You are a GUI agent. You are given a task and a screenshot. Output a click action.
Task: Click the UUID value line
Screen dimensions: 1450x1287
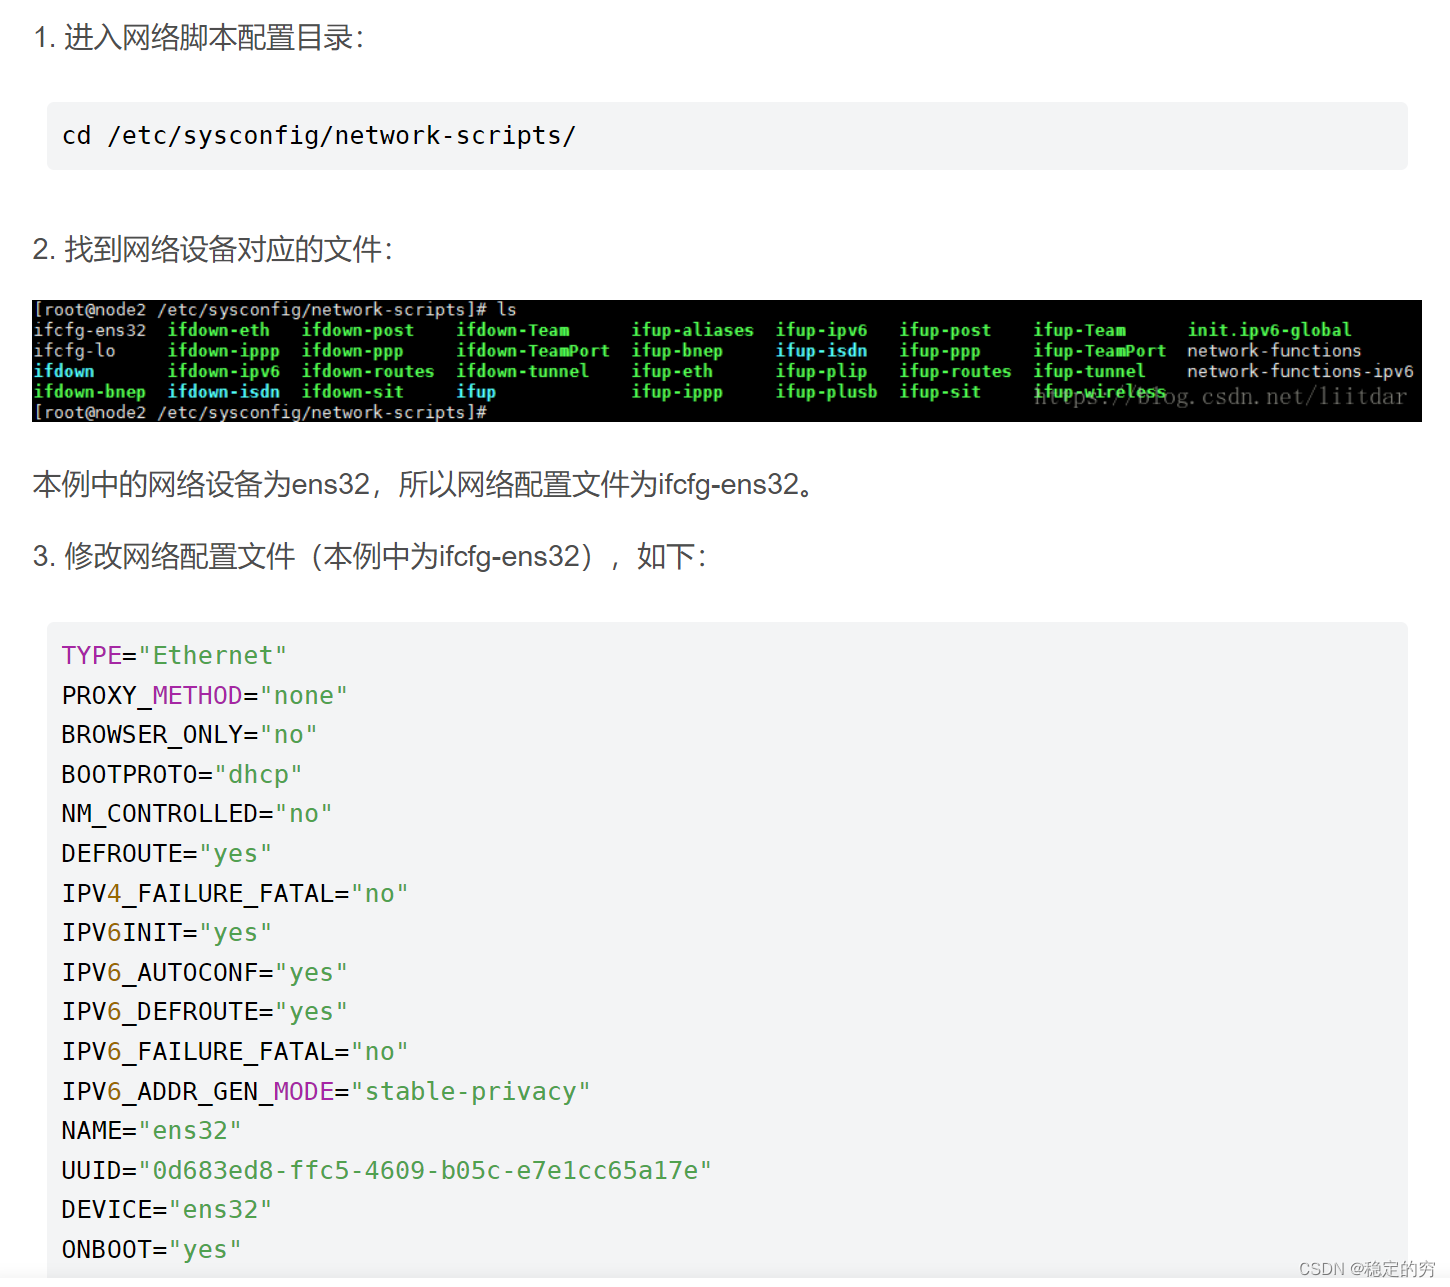[386, 1171]
